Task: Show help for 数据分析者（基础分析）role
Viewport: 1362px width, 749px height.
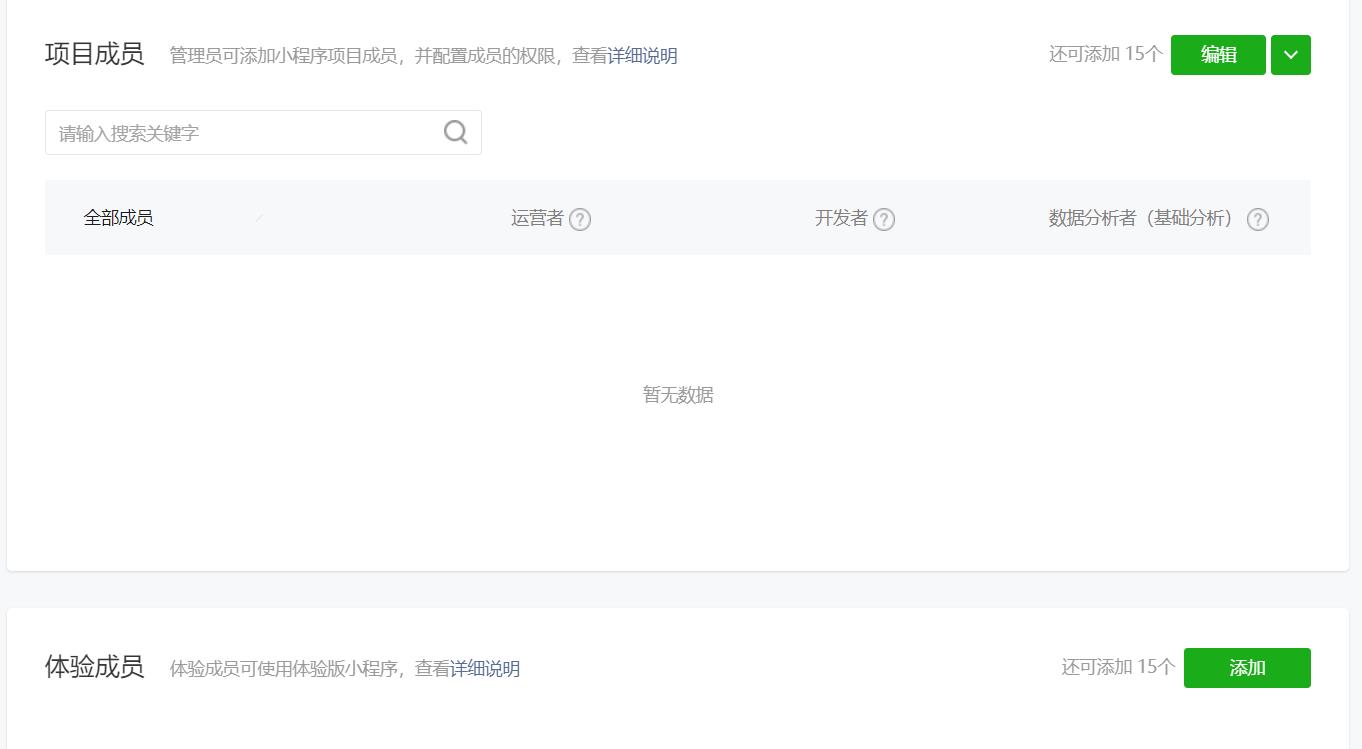Action: pyautogui.click(x=1257, y=219)
